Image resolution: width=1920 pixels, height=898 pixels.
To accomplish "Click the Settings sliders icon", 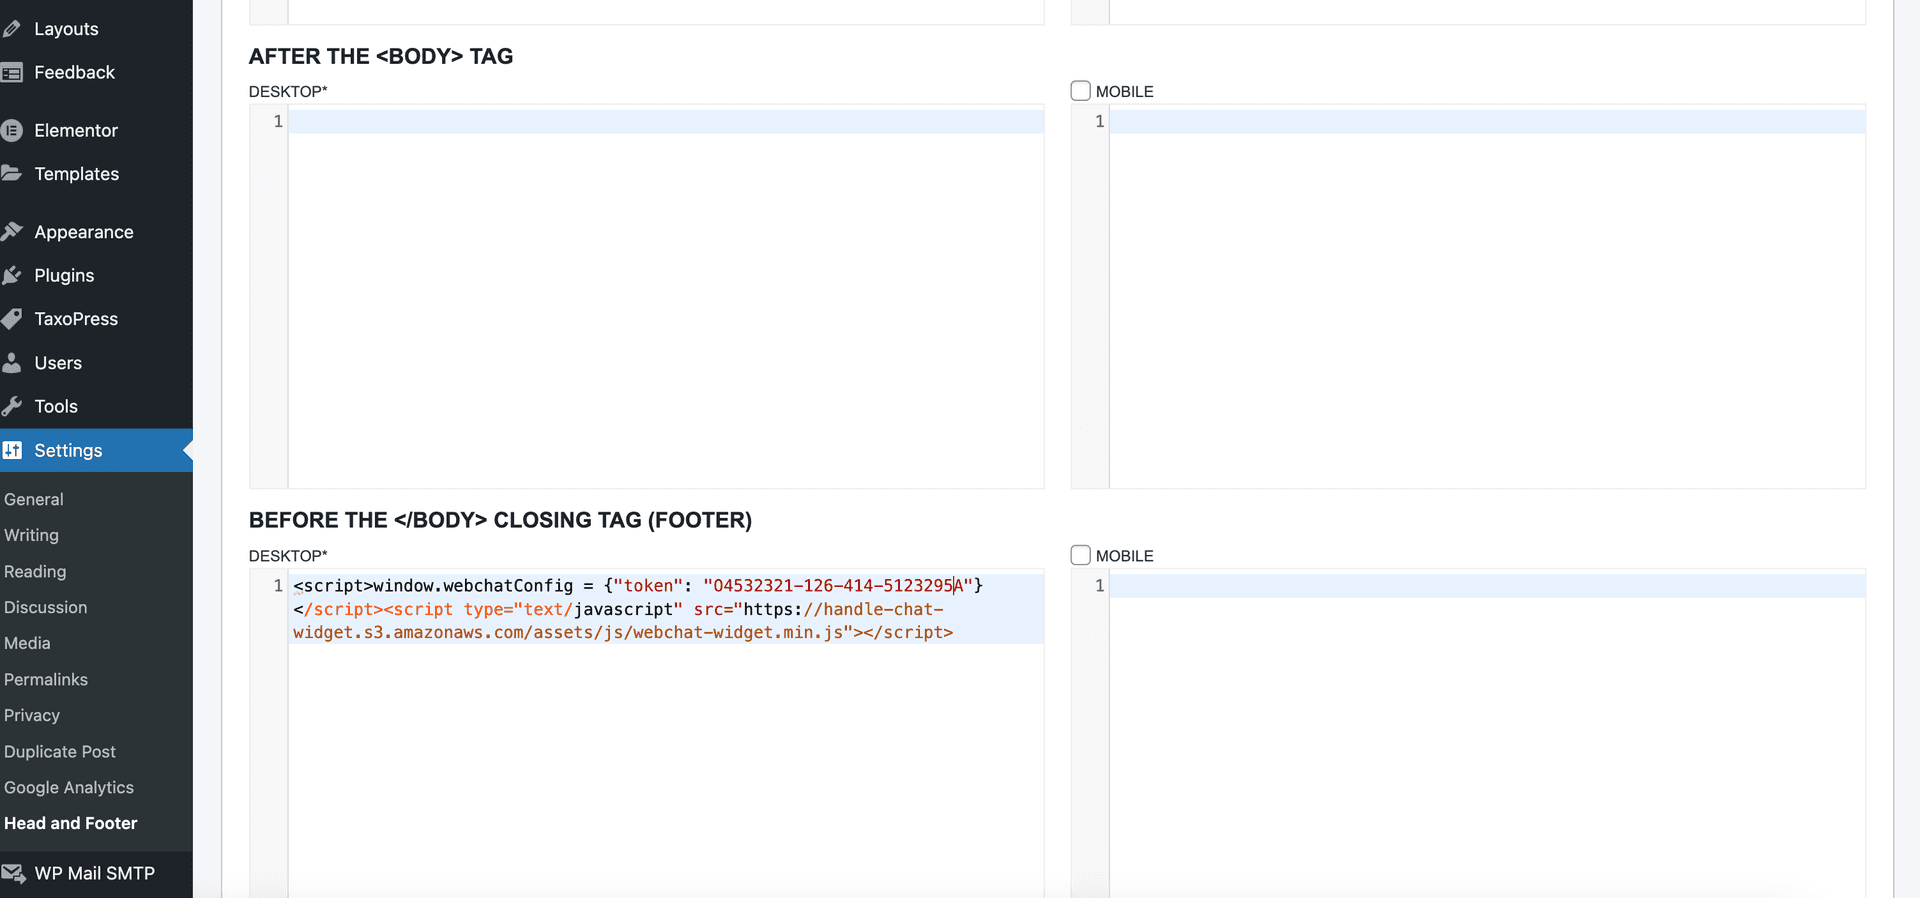I will (x=12, y=450).
